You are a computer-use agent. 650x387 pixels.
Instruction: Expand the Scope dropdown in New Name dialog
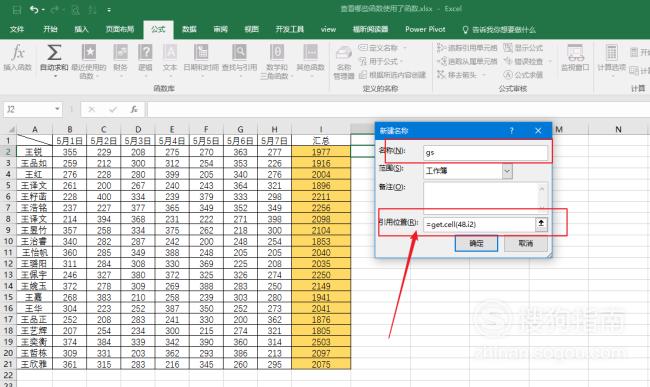click(x=507, y=171)
